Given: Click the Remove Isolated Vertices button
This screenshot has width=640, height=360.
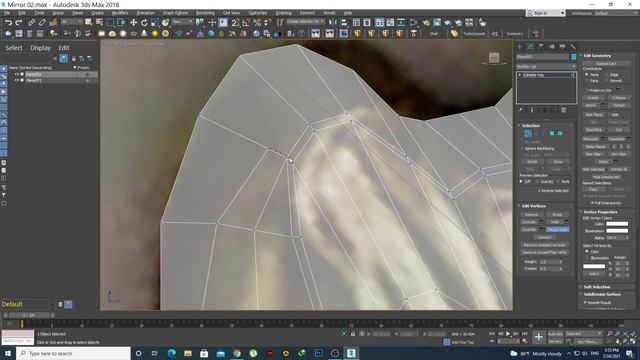Looking at the screenshot, I should coord(544,245).
